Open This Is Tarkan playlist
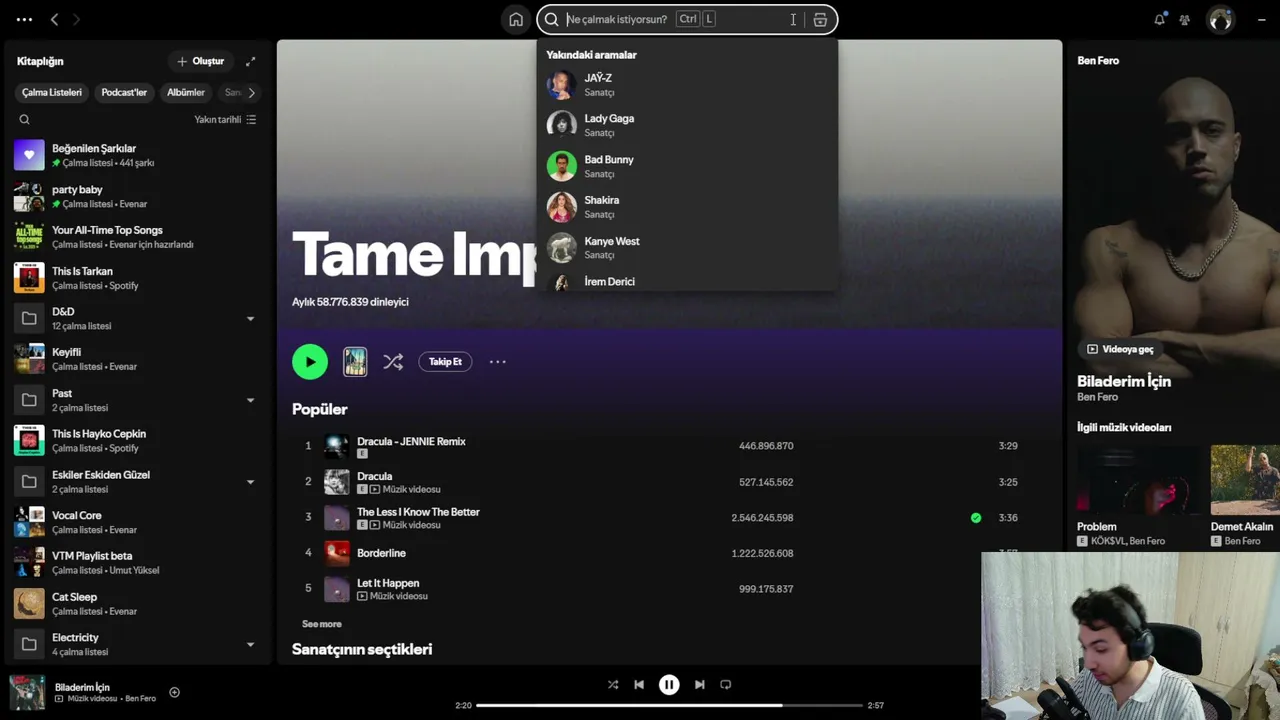The image size is (1280, 720). pyautogui.click(x=138, y=278)
